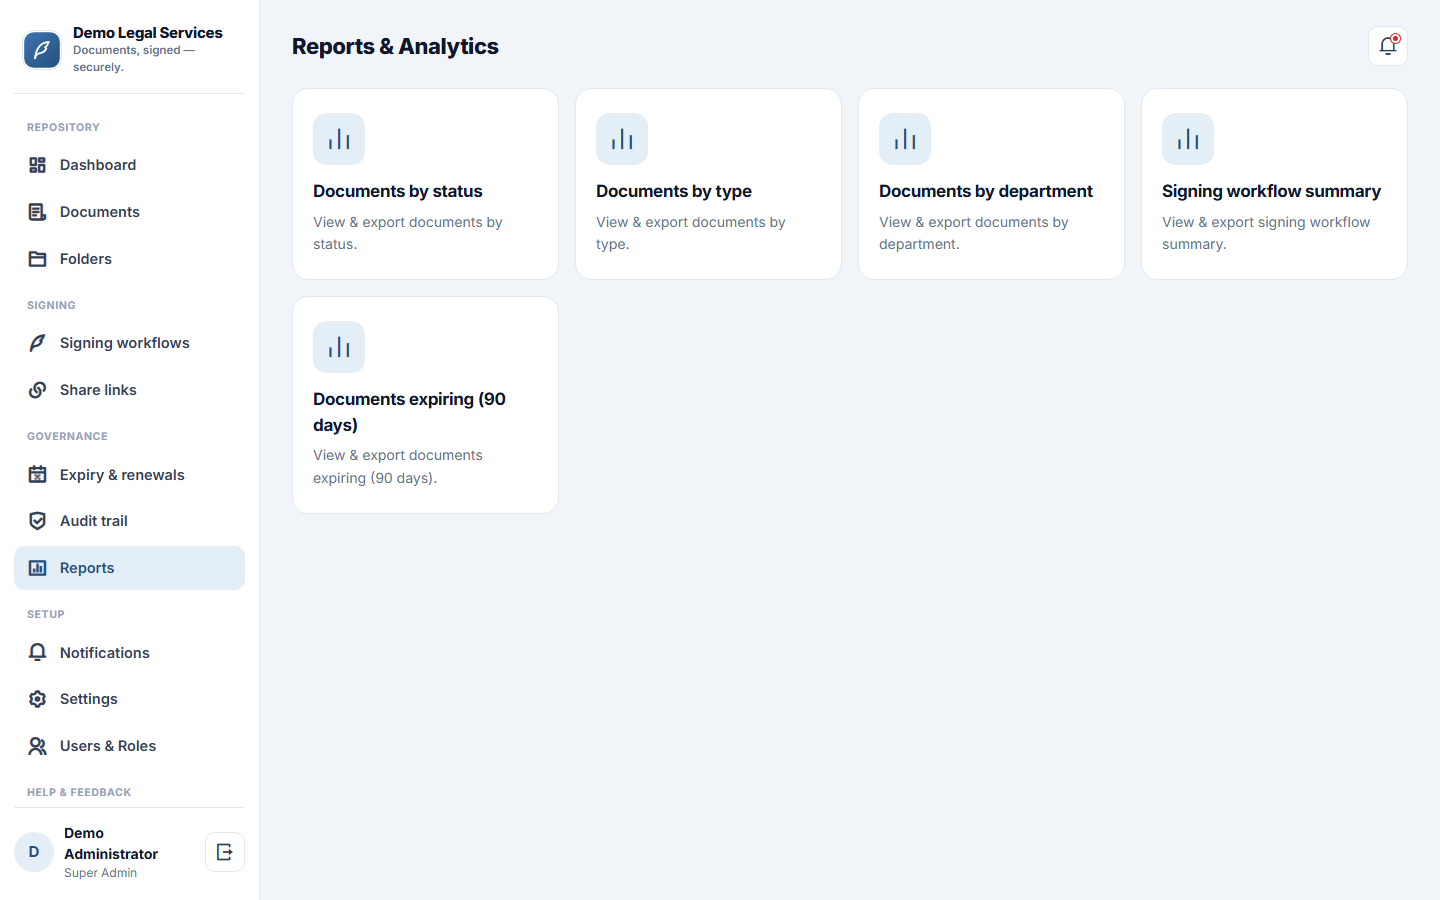Select Audit trail menu item
Screen dimensions: 1440x900
click(129, 521)
